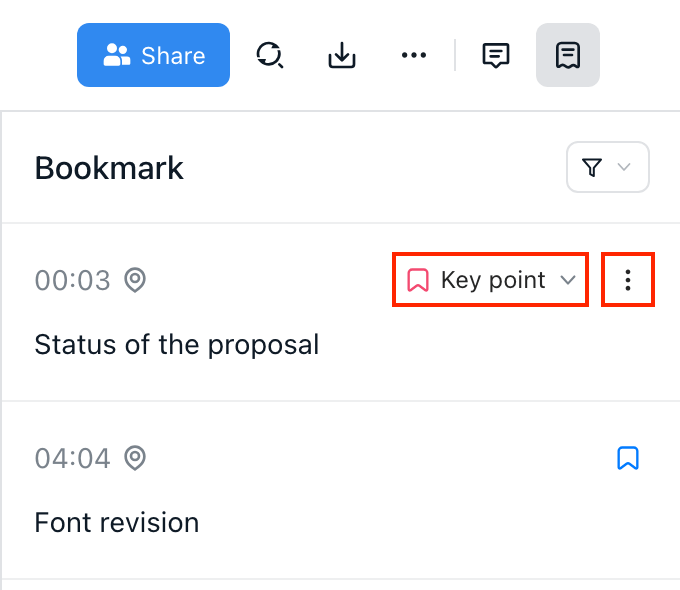Click the red bookmark icon in Key point
The width and height of the screenshot is (680, 590).
[x=418, y=280]
